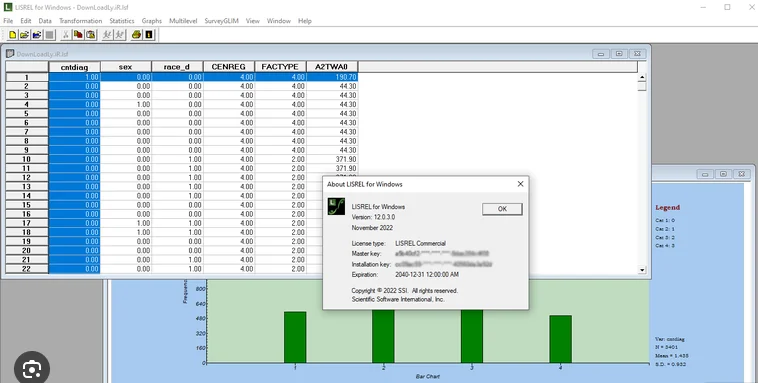Image resolution: width=758 pixels, height=383 pixels.
Task: Click the FACTYPE cell in row 10
Action: click(280, 159)
